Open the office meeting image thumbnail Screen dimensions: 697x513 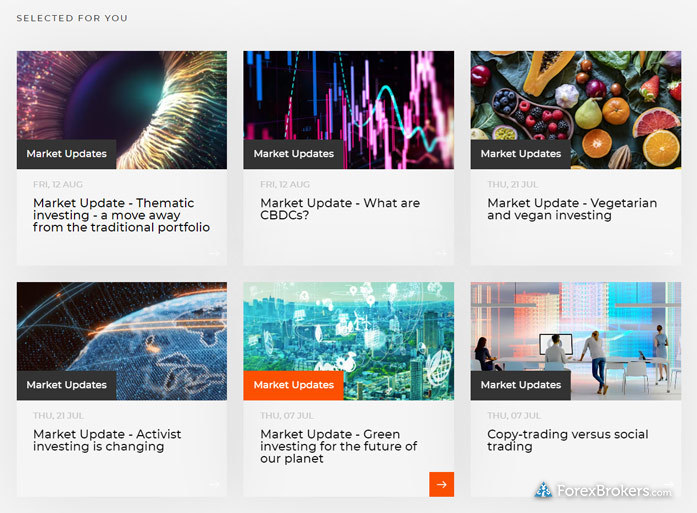point(576,341)
